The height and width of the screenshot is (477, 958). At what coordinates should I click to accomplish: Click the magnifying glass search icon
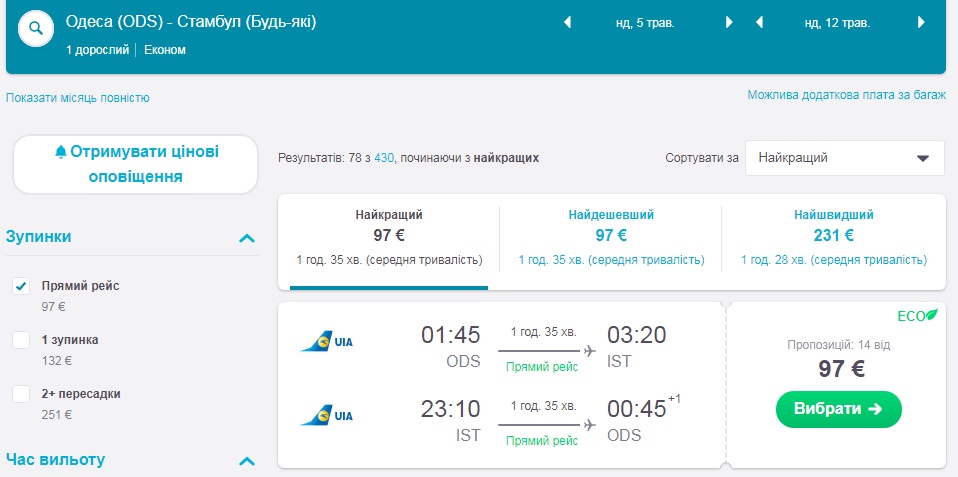(36, 28)
